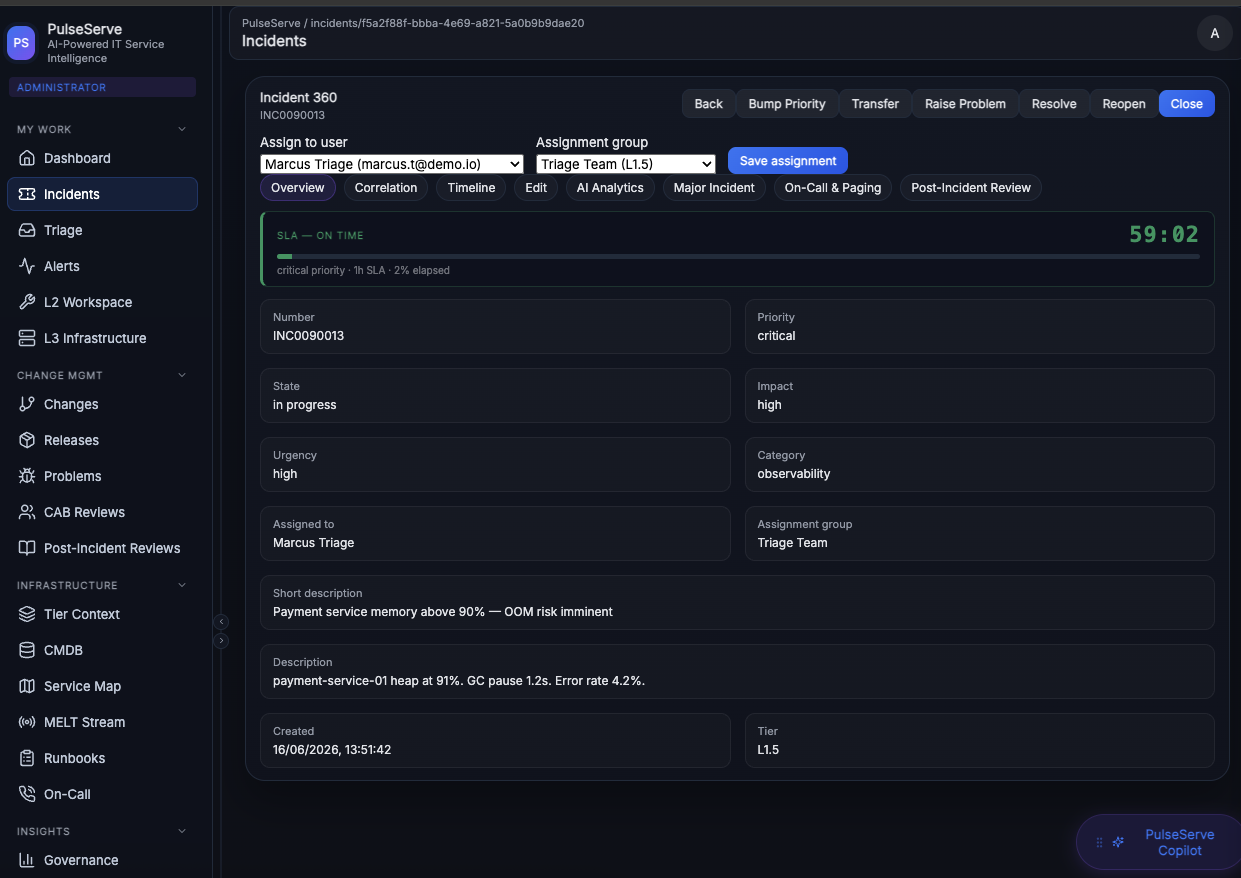Screen dimensions: 1241x878
Task: Open the Assignment group dropdown
Action: pyautogui.click(x=626, y=164)
